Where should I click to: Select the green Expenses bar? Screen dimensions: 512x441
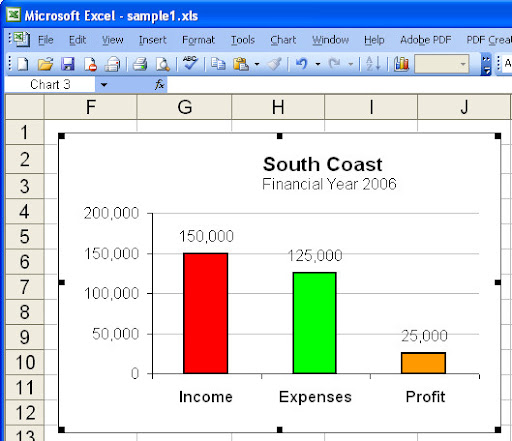(x=315, y=323)
